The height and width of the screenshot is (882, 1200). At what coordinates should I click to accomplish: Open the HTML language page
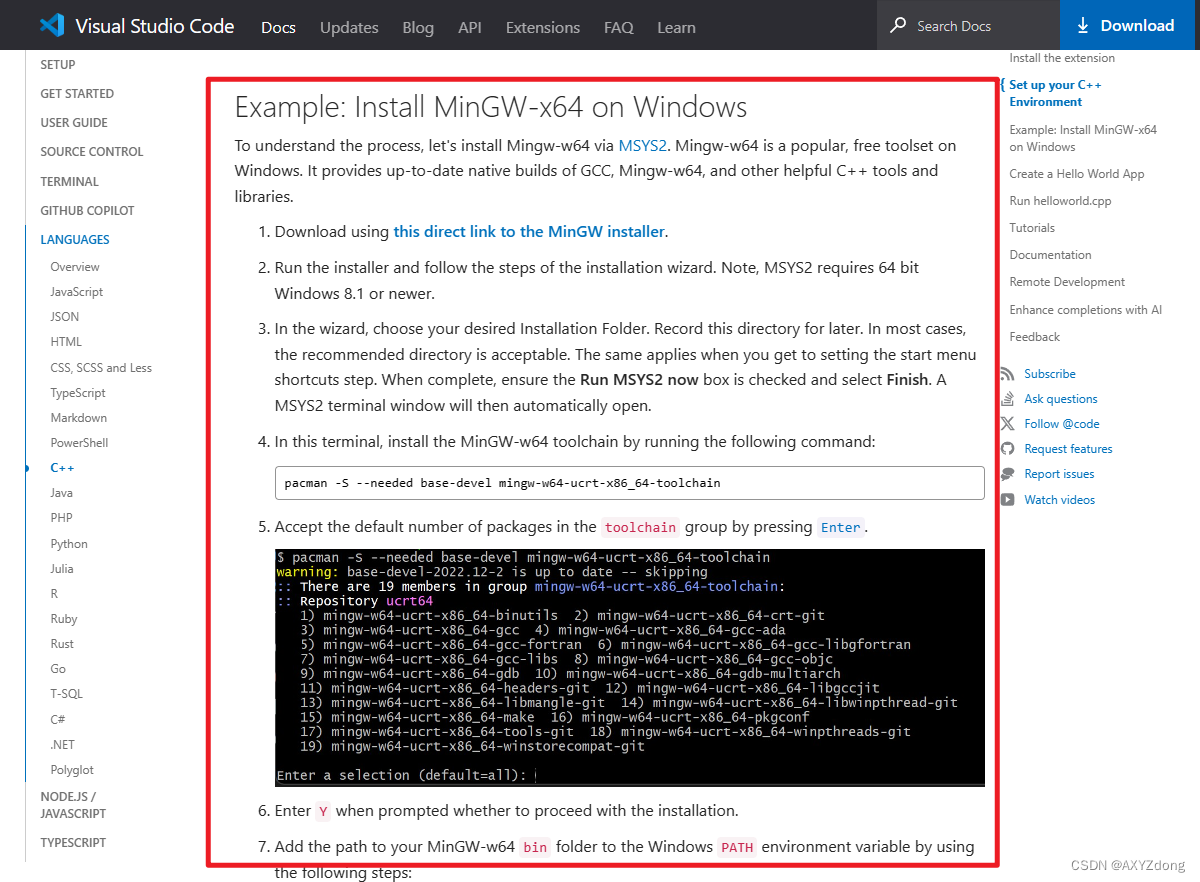[x=66, y=342]
